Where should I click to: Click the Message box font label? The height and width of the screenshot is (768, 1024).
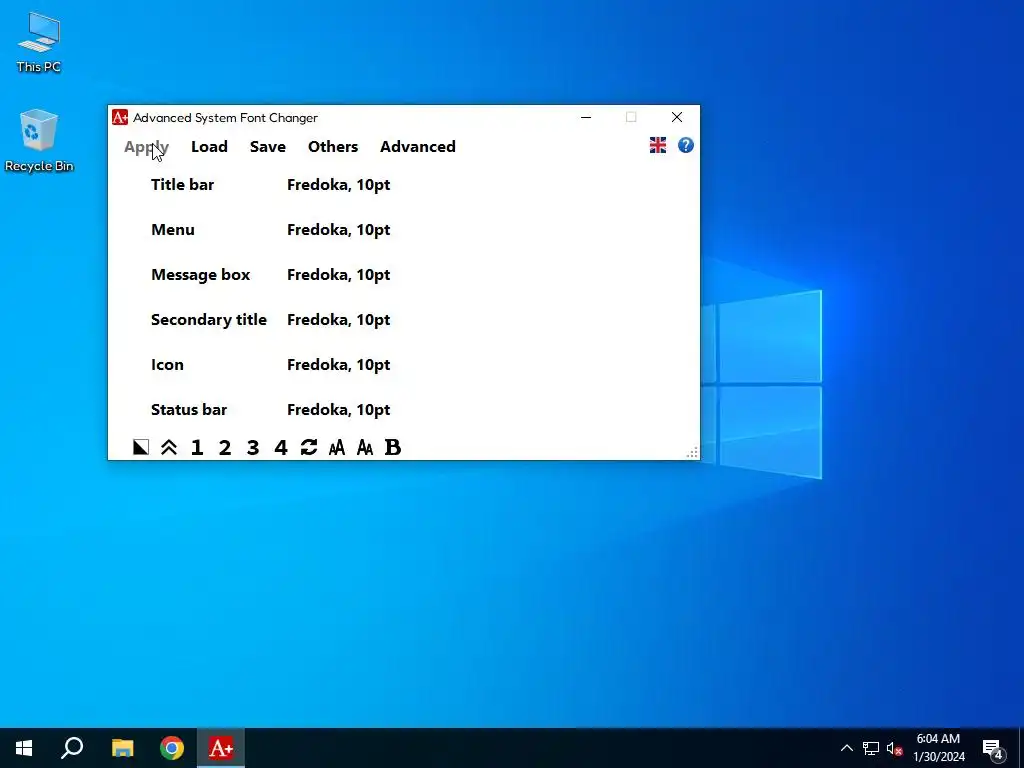click(200, 275)
